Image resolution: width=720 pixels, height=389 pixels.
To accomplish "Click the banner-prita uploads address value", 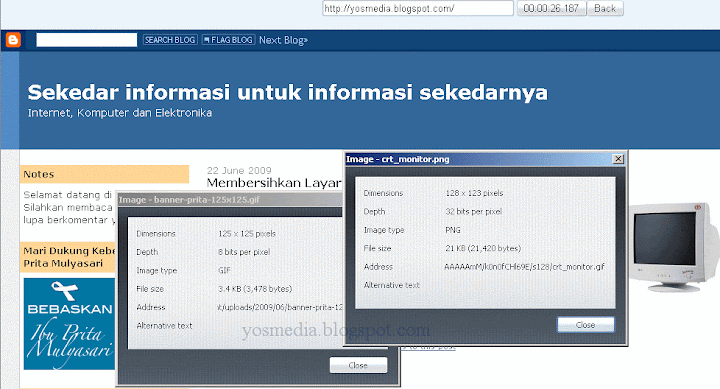I will [280, 307].
